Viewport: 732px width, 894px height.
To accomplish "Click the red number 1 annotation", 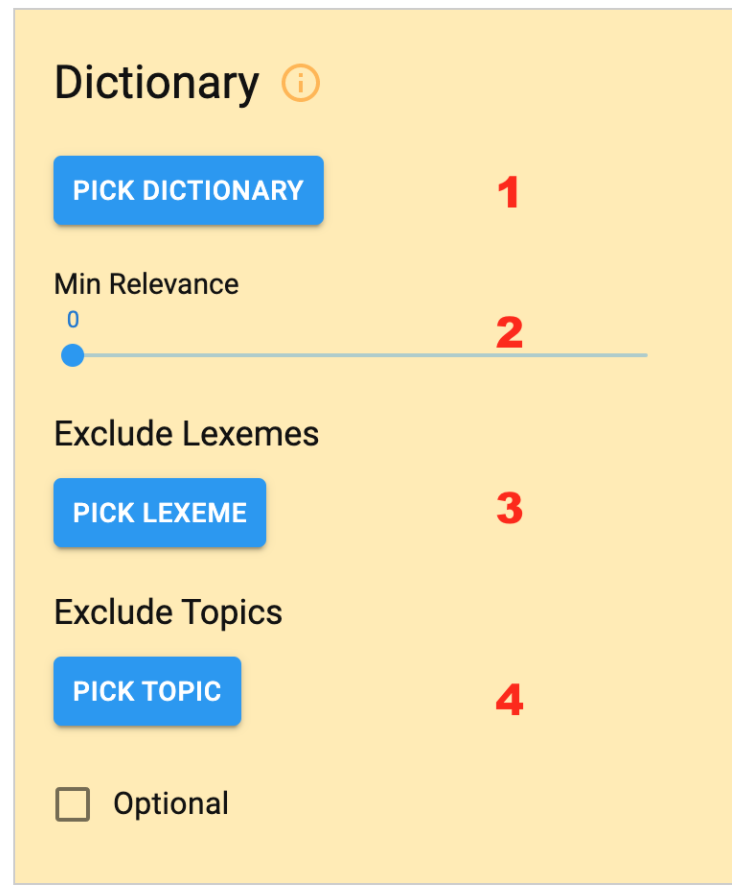I will point(508,192).
